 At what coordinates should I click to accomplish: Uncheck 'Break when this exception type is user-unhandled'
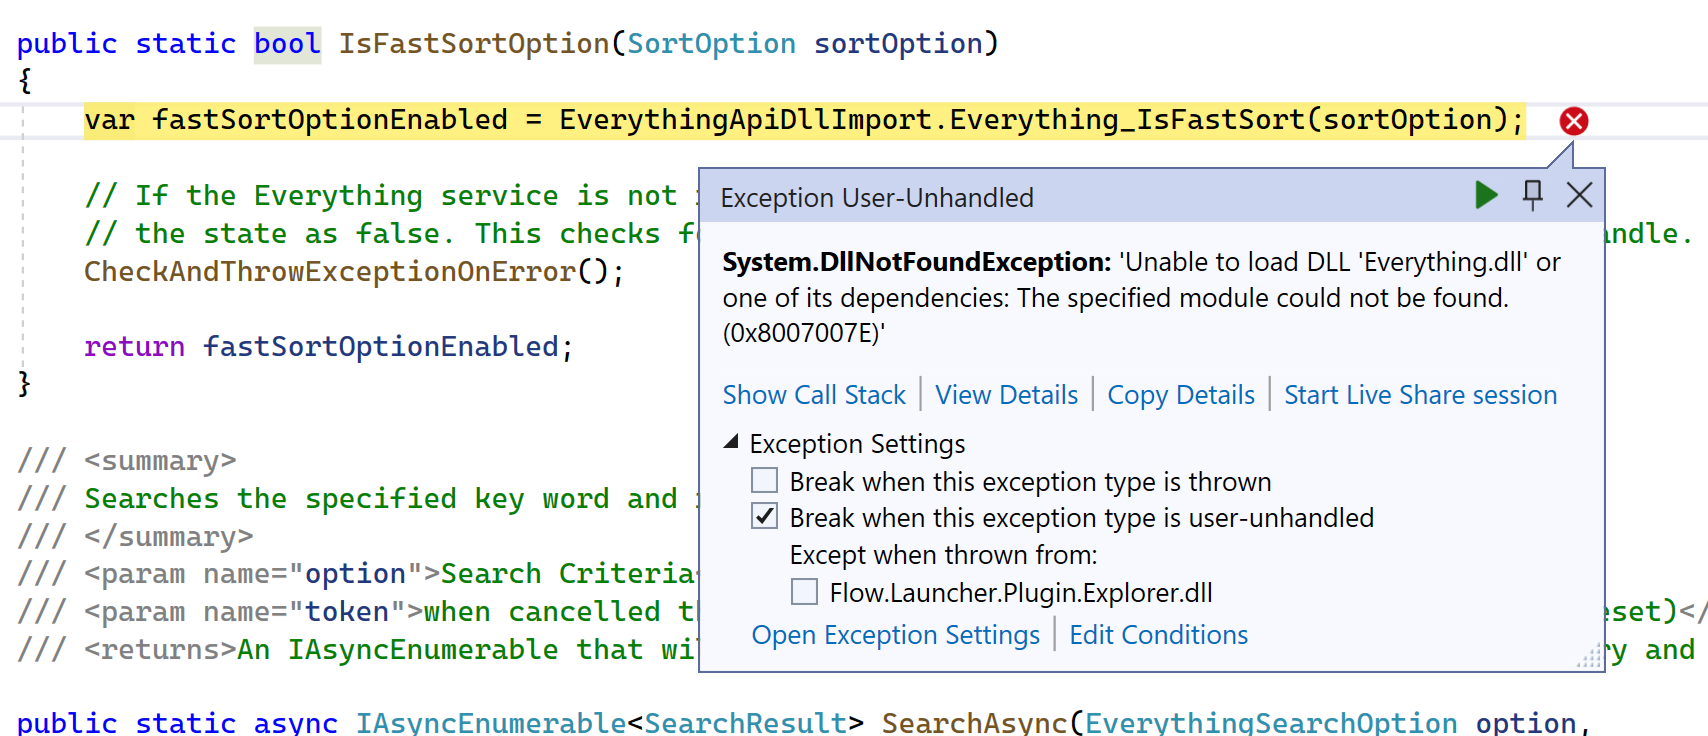[x=765, y=517]
